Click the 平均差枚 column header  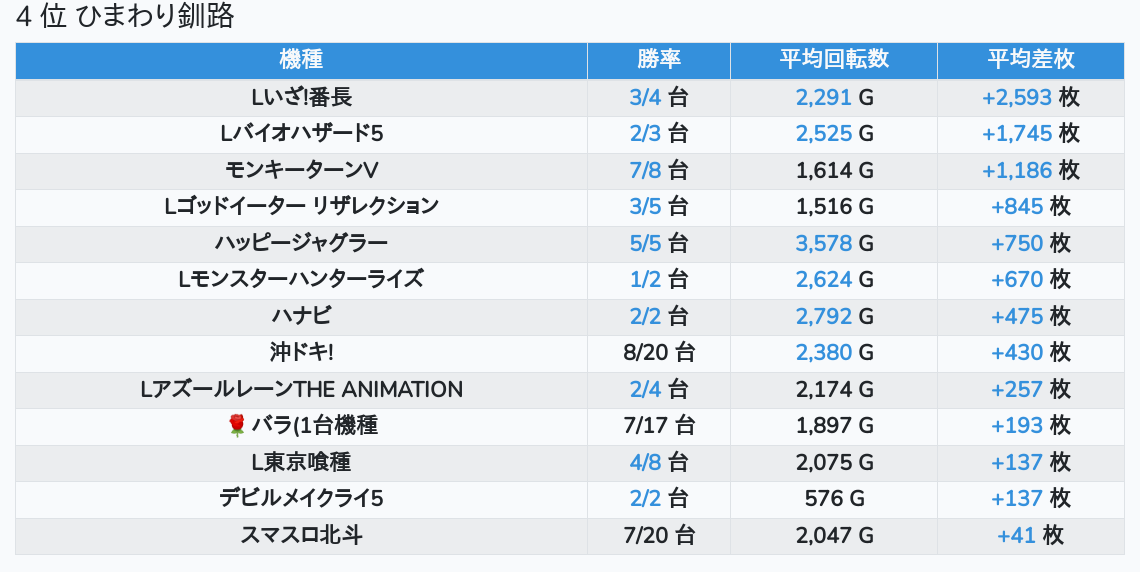click(1030, 60)
